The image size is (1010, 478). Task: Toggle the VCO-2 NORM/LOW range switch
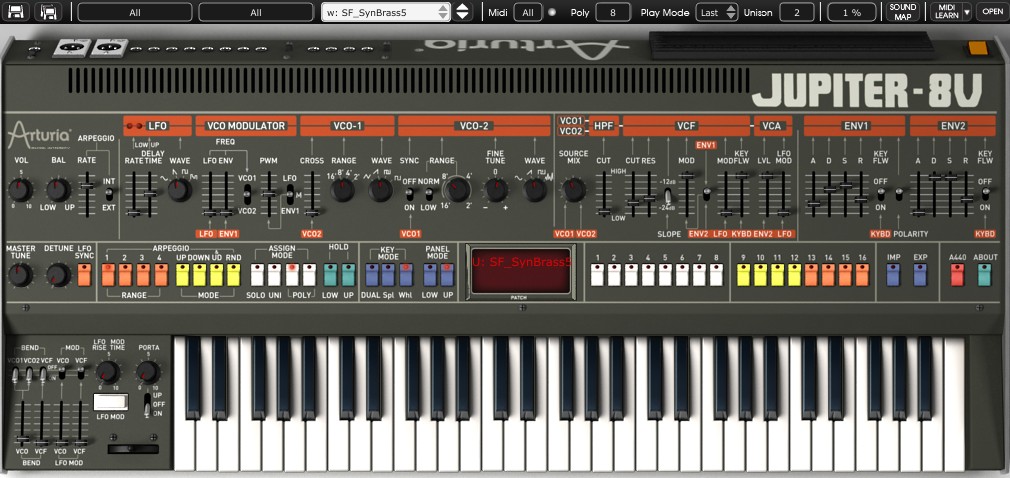[428, 193]
